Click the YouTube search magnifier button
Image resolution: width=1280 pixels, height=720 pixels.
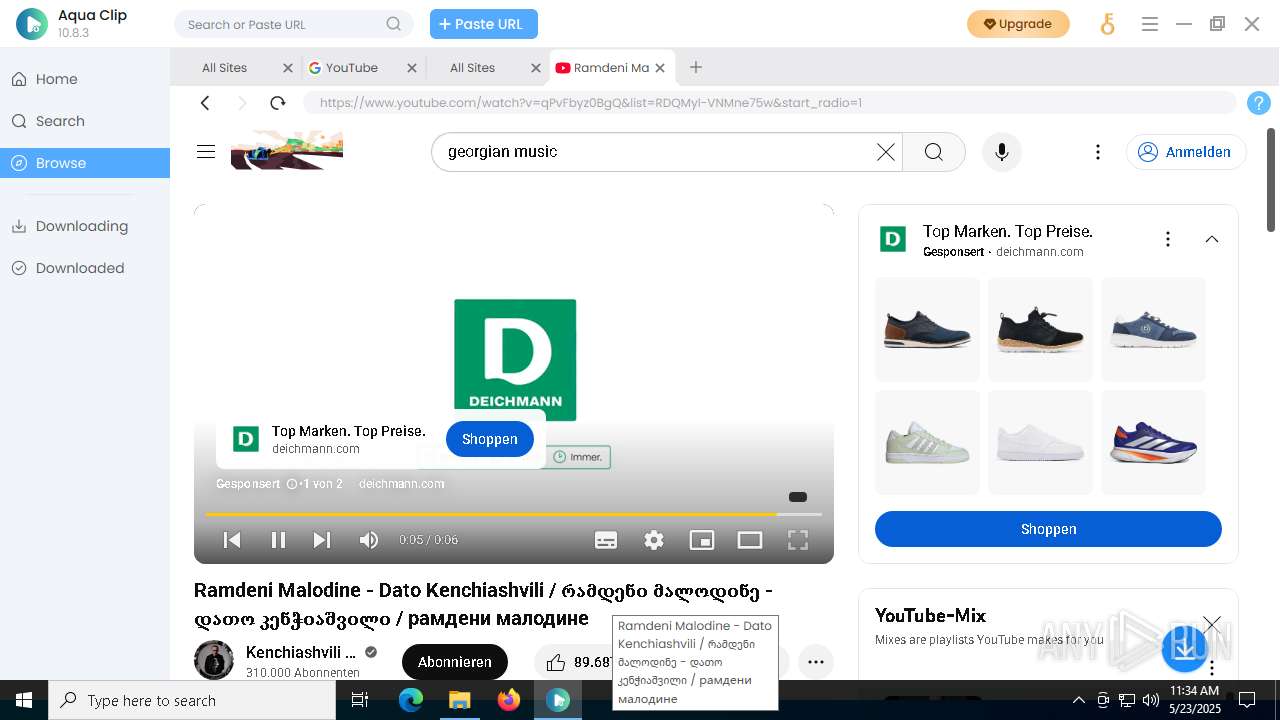934,152
